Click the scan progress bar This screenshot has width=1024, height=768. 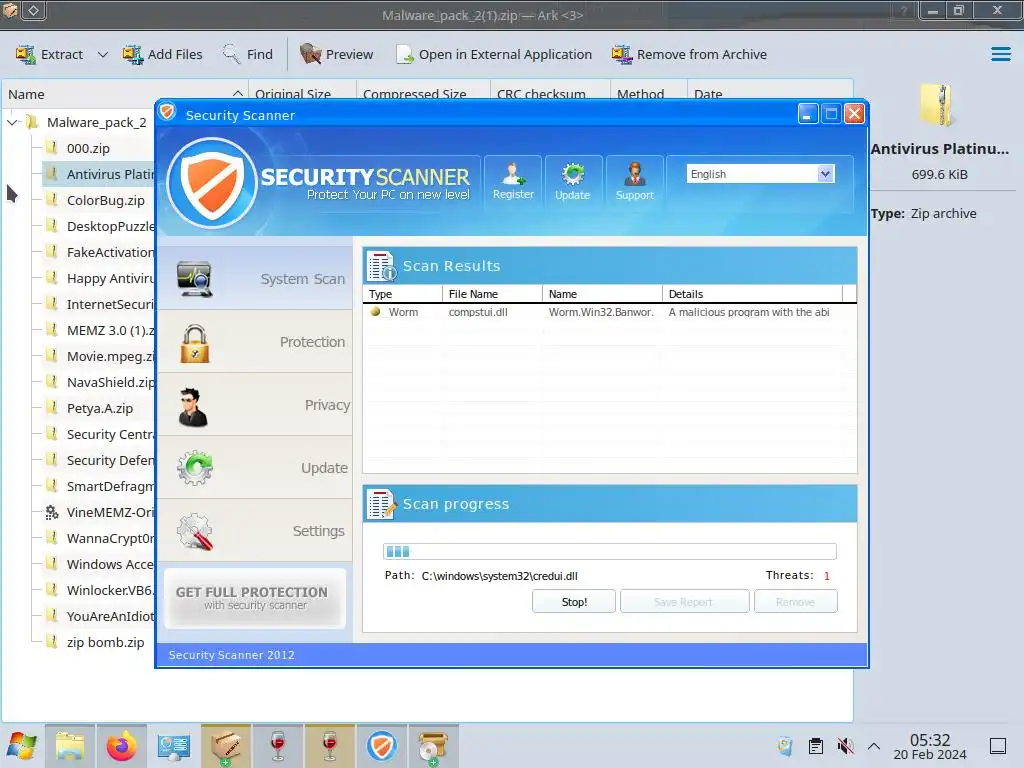pos(609,551)
